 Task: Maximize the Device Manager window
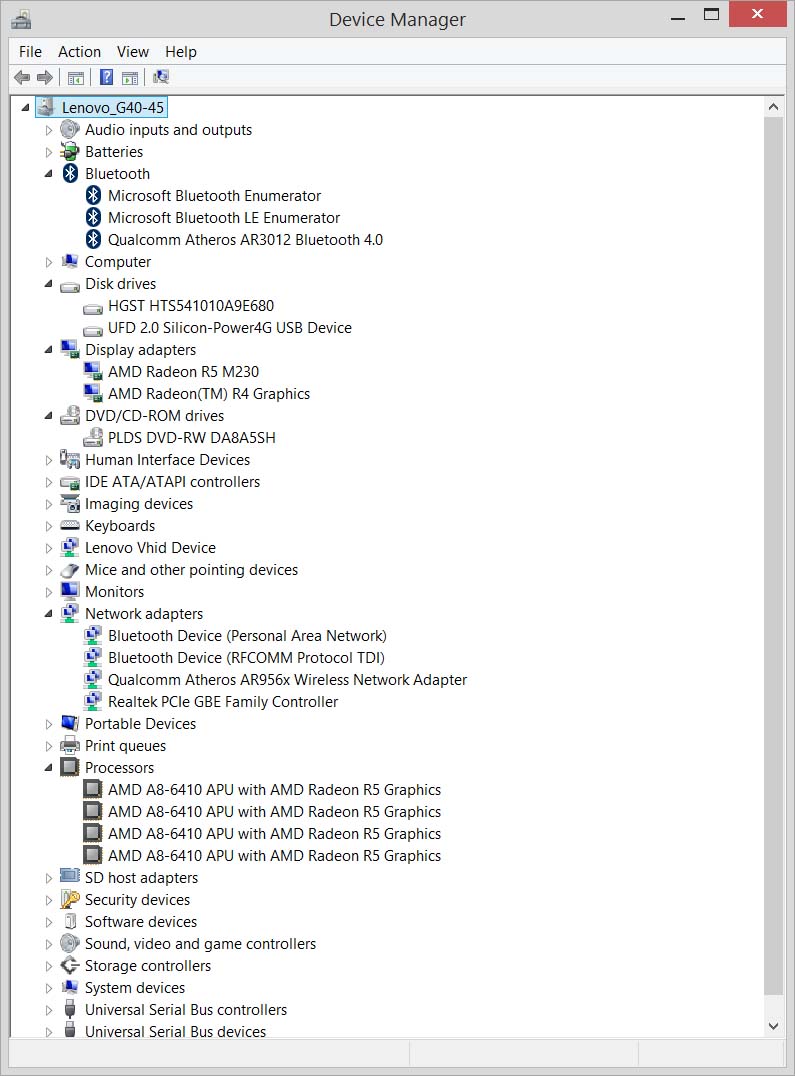711,15
